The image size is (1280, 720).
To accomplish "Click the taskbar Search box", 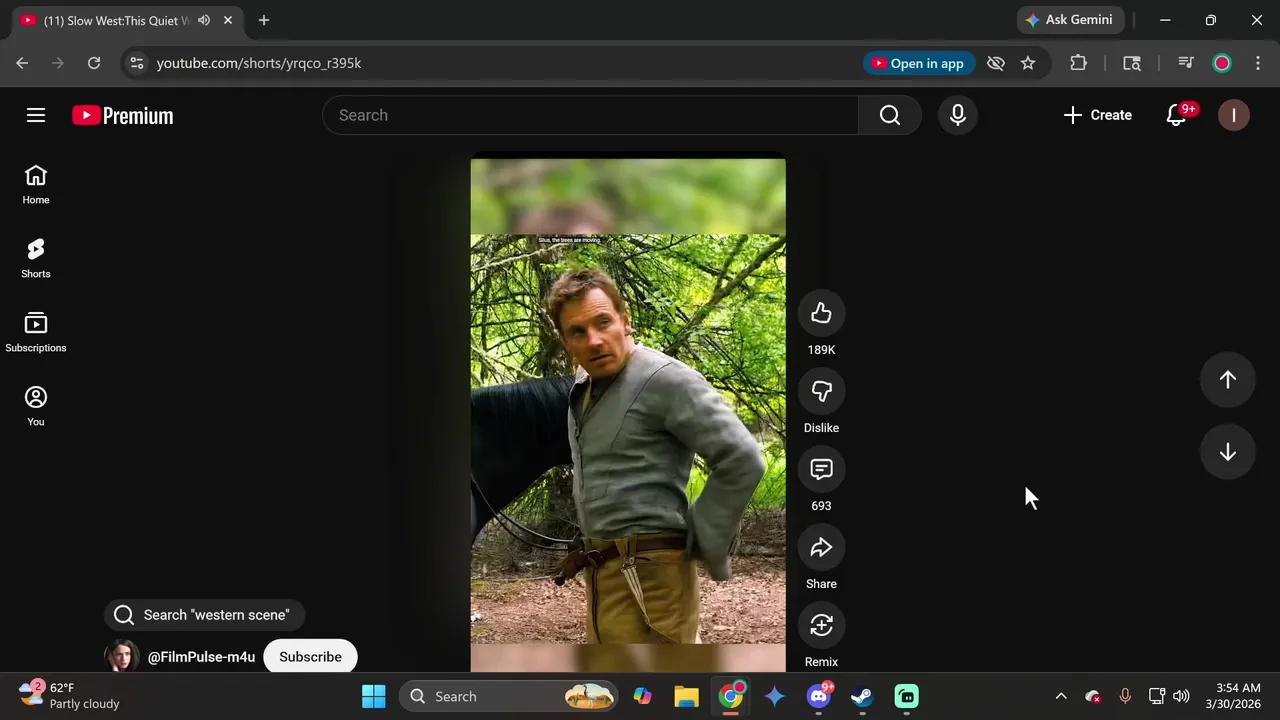I will point(509,696).
